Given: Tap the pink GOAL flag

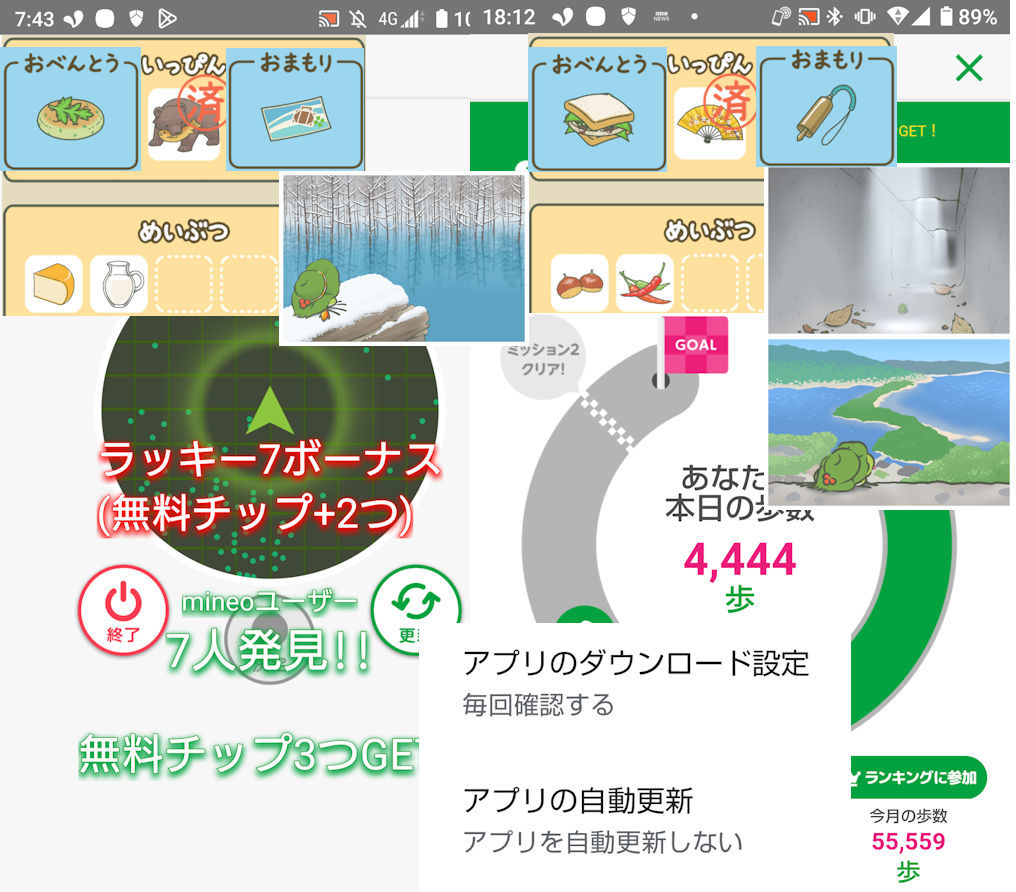Looking at the screenshot, I should tap(695, 345).
